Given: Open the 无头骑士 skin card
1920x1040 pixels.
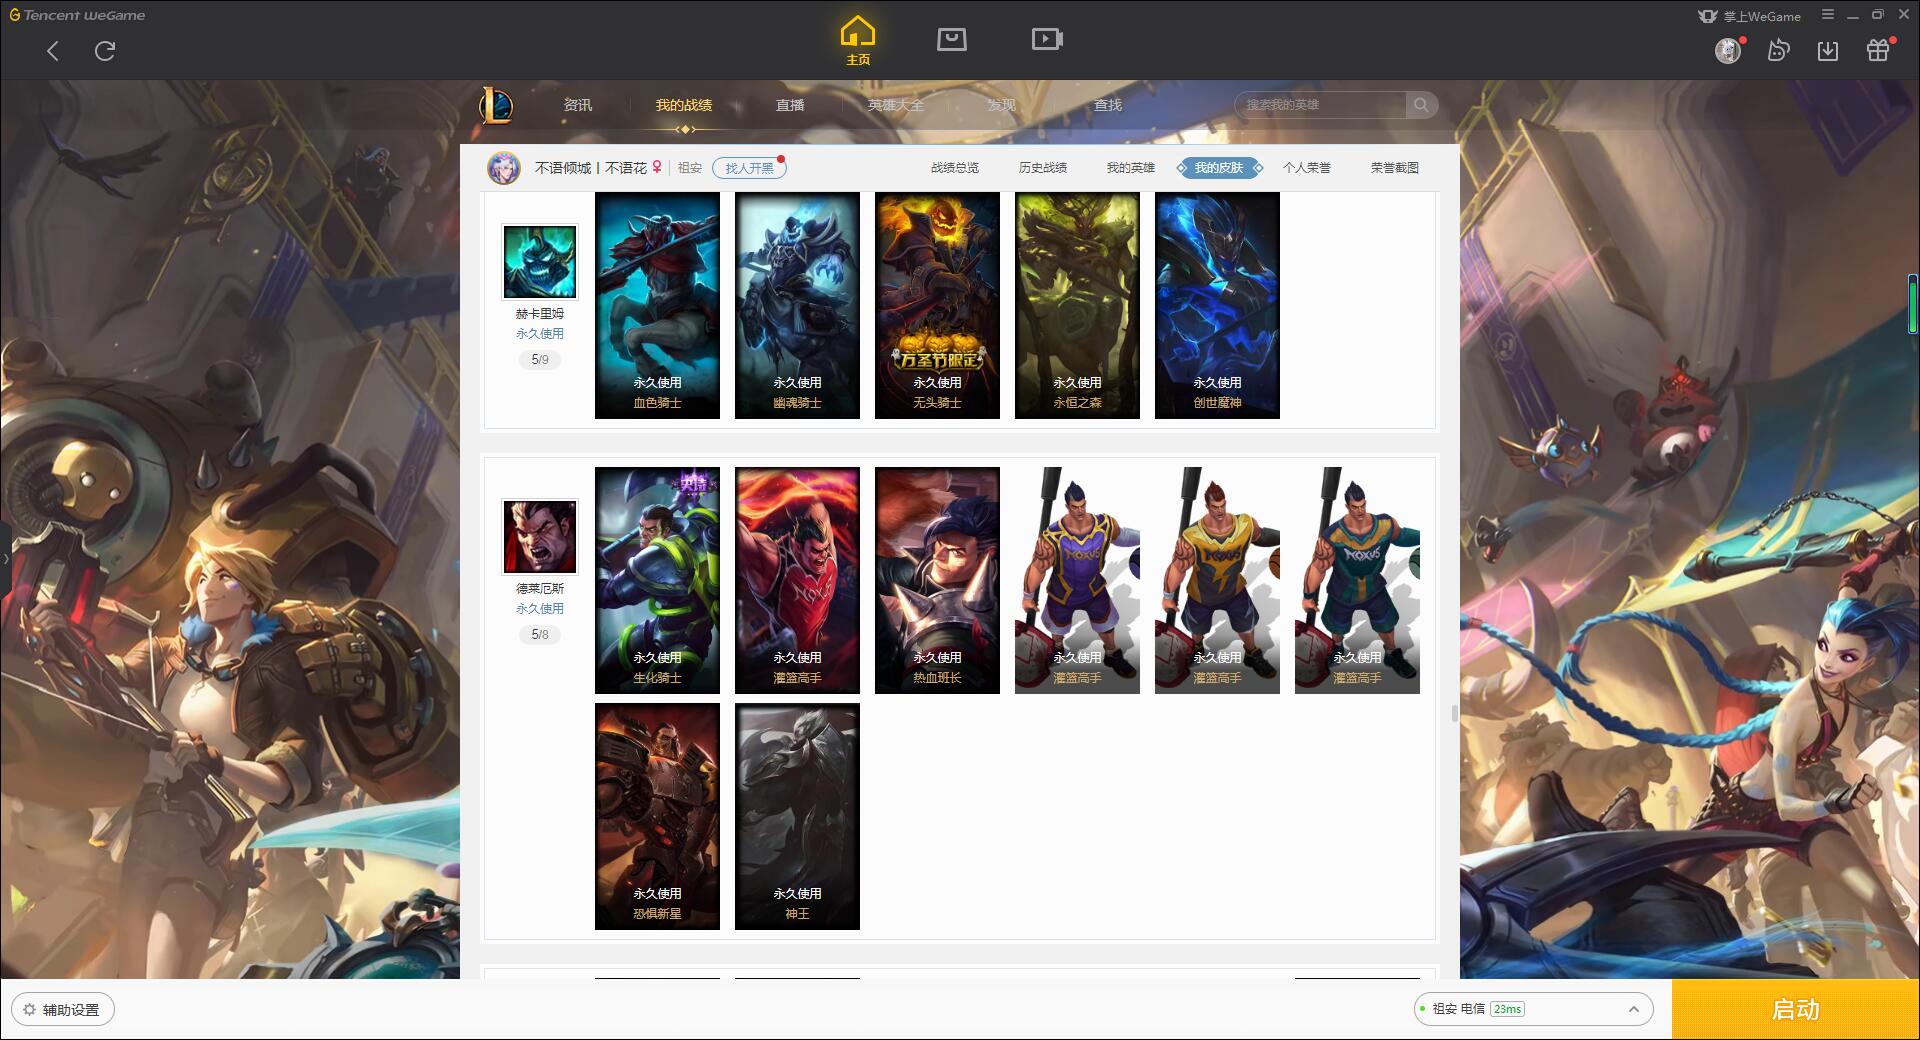Looking at the screenshot, I should point(937,305).
